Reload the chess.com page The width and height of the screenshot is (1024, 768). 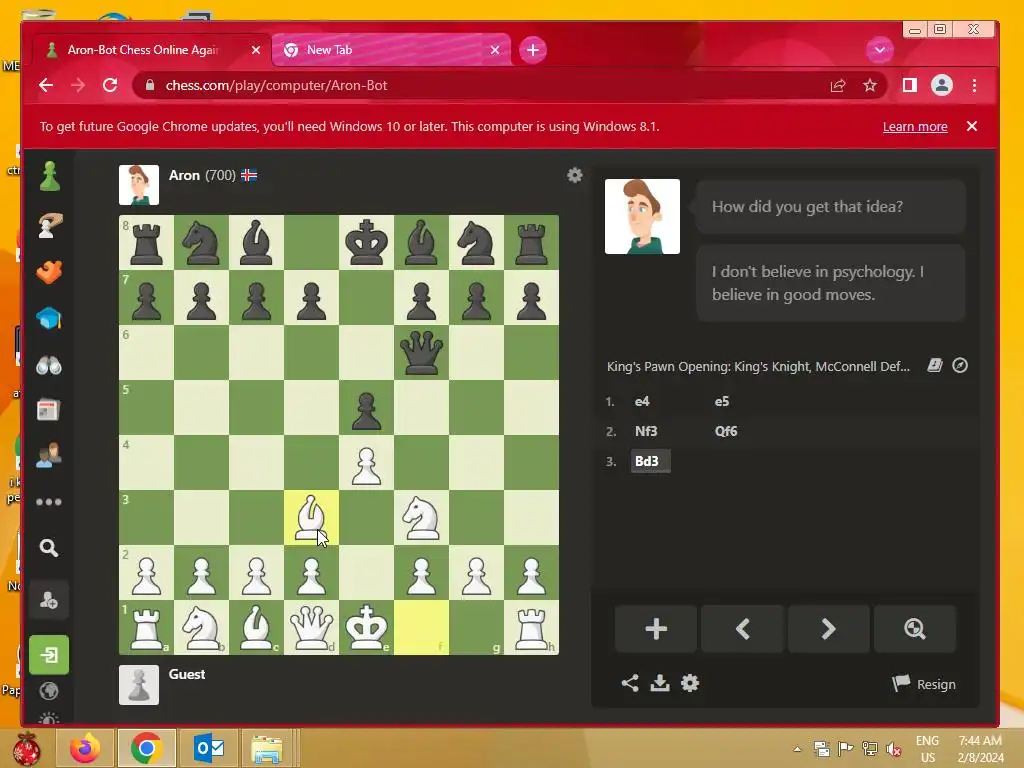click(110, 85)
